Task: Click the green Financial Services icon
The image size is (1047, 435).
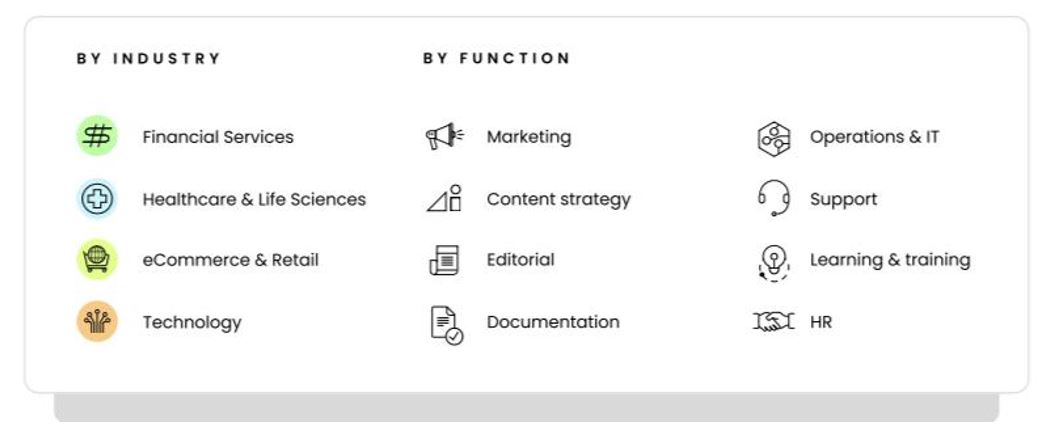Action: pyautogui.click(x=97, y=136)
